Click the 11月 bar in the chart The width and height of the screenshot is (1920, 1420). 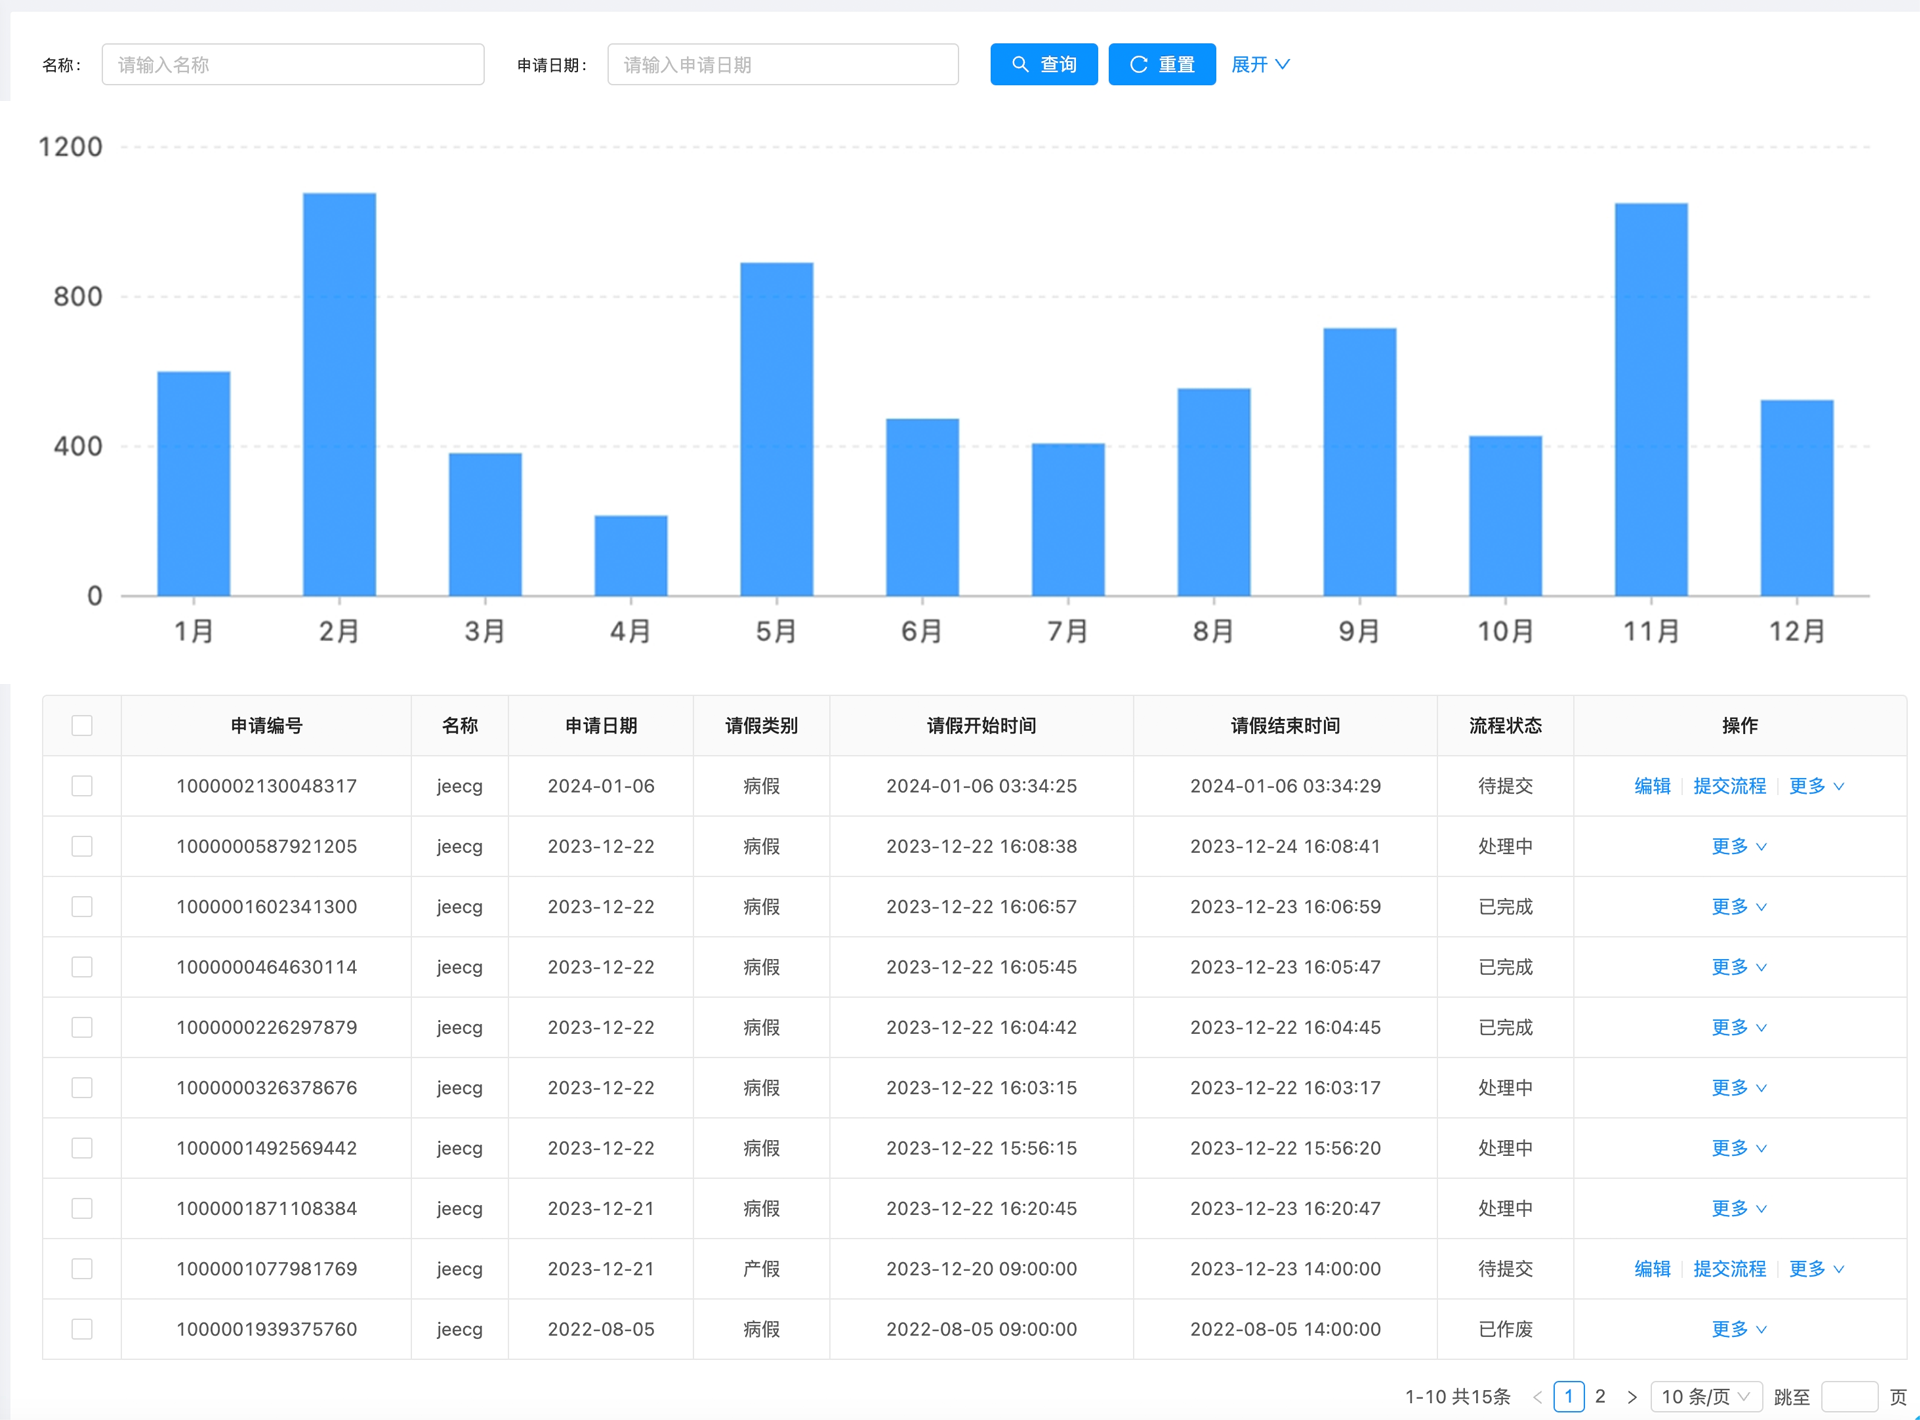tap(1649, 400)
